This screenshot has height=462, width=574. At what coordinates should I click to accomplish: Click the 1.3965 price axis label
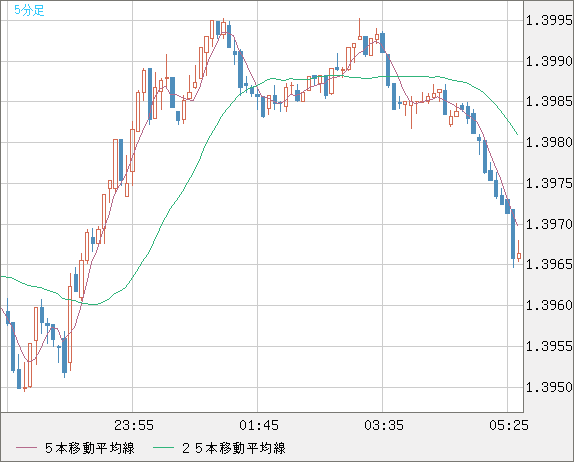tap(549, 264)
